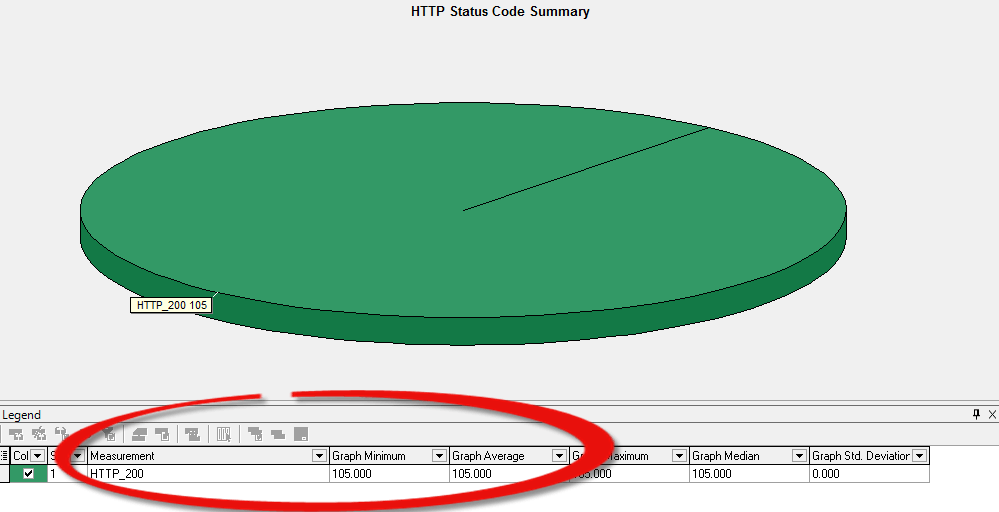Image resolution: width=999 pixels, height=512 pixels.
Task: Open the Graph Minimum column dropdown
Action: 439,456
